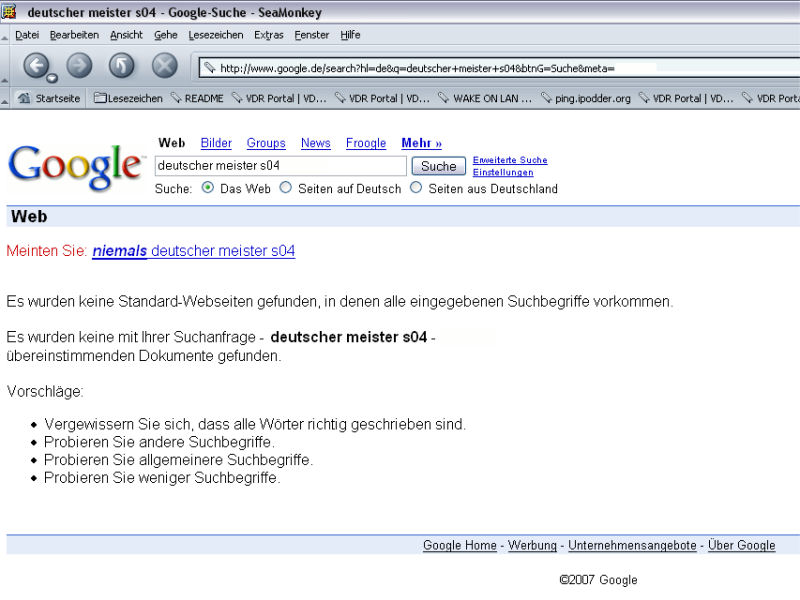
Task: Open the Lesezeichen menu
Action: (x=215, y=34)
